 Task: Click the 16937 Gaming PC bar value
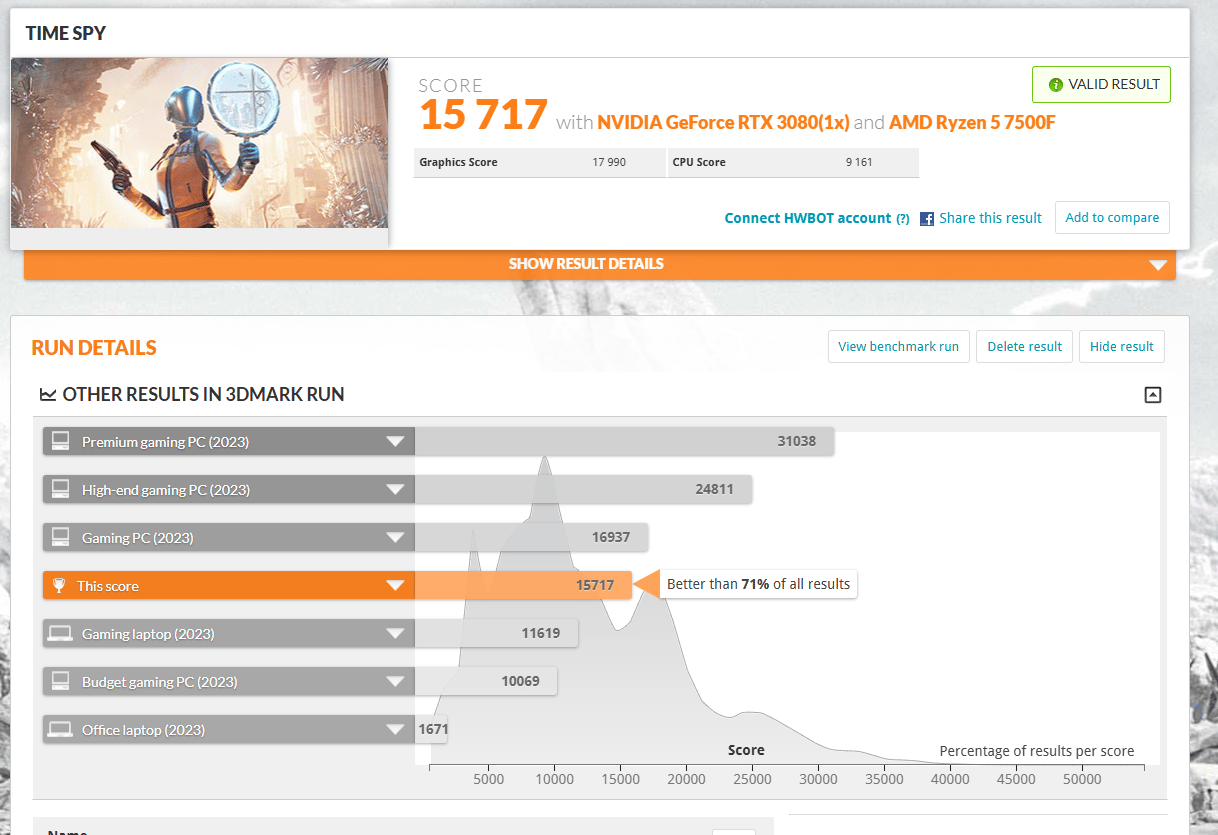coord(610,538)
